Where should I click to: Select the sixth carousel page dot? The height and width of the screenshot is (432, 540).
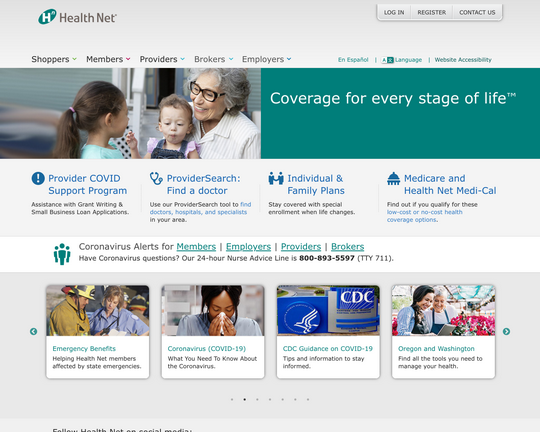point(295,400)
